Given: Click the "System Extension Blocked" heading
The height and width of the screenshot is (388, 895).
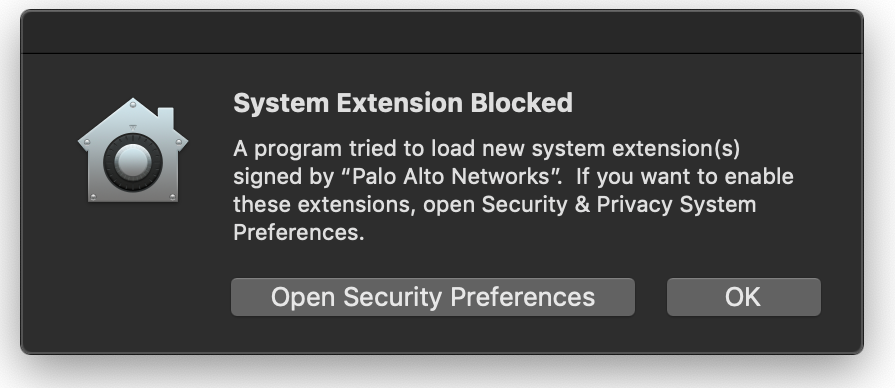Looking at the screenshot, I should pos(403,103).
